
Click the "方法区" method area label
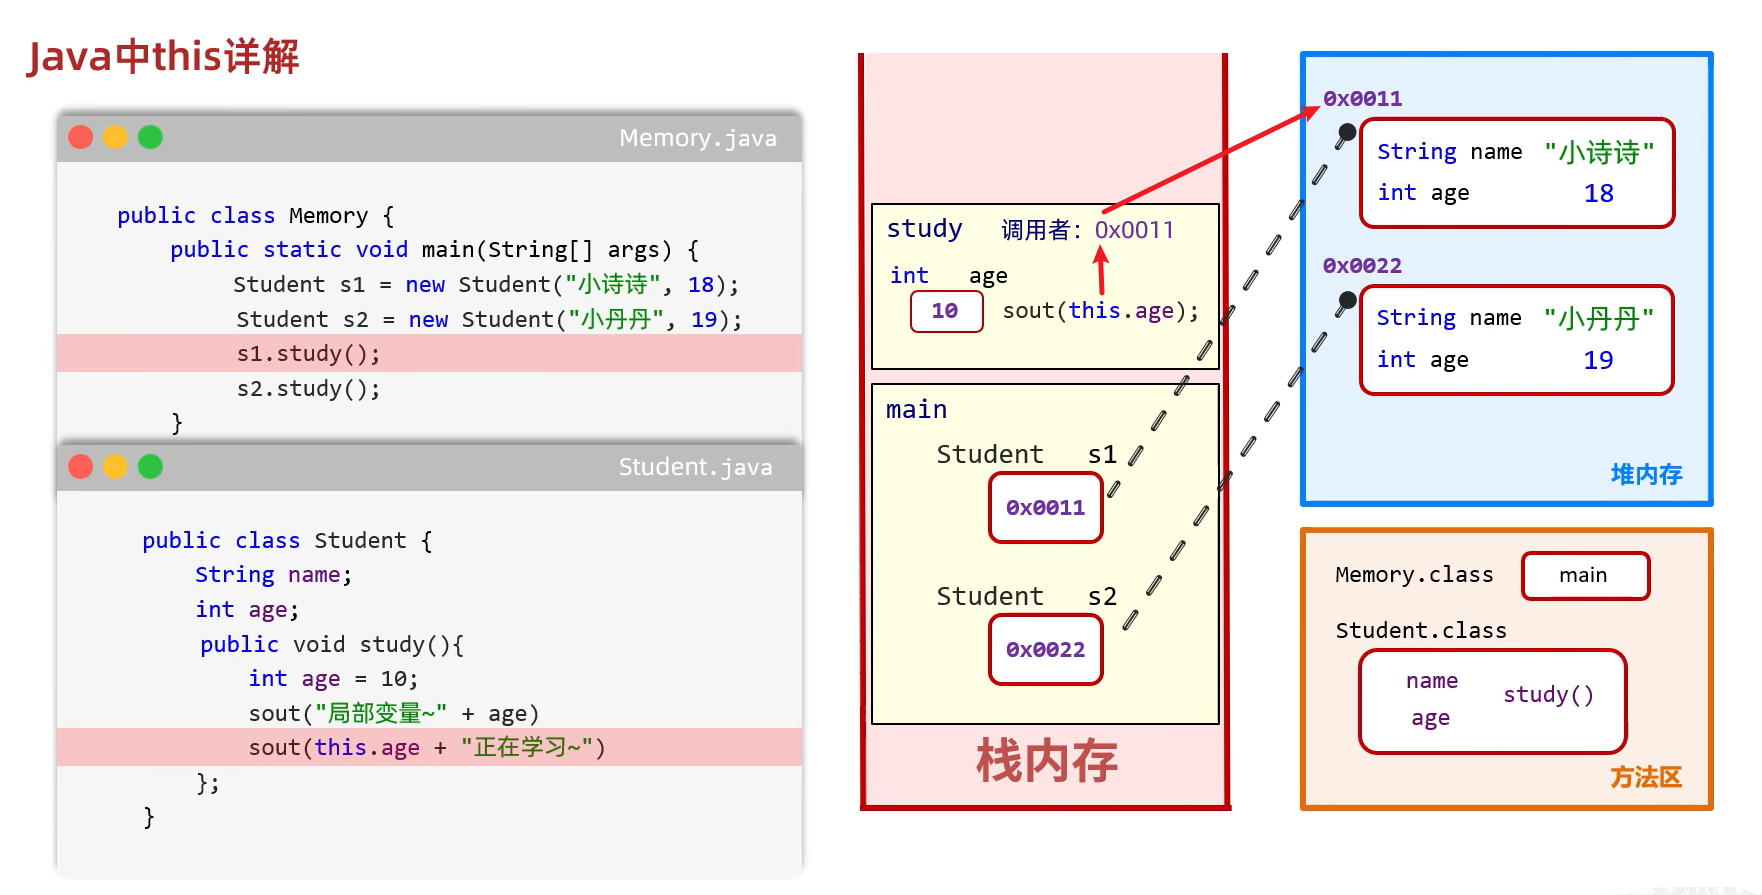(1646, 778)
